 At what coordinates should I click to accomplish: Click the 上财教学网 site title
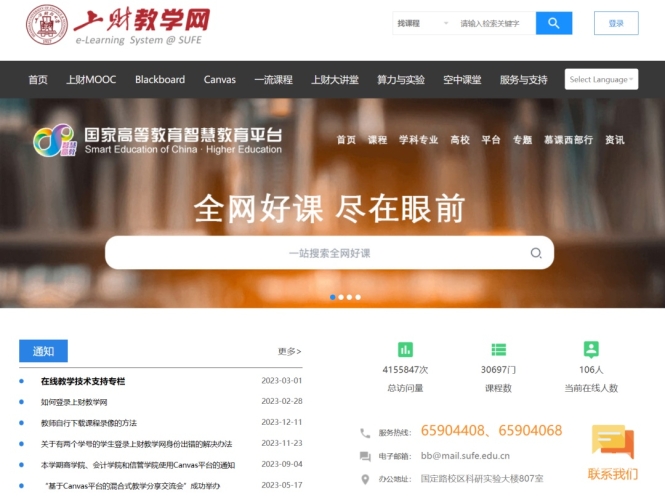pos(142,20)
